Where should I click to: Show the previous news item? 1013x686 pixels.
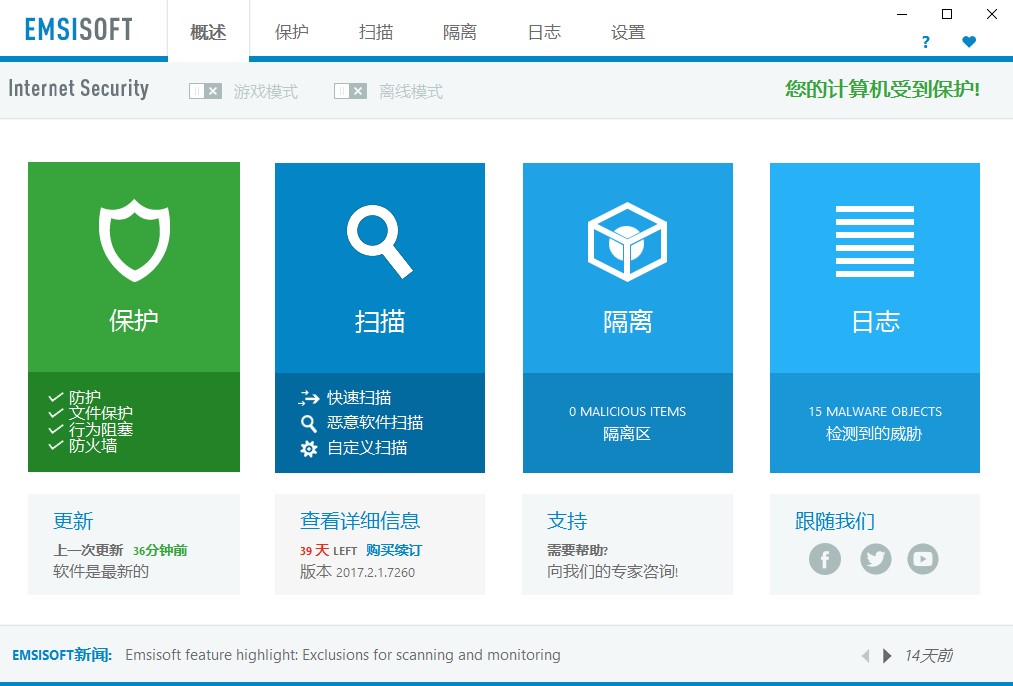coord(866,656)
